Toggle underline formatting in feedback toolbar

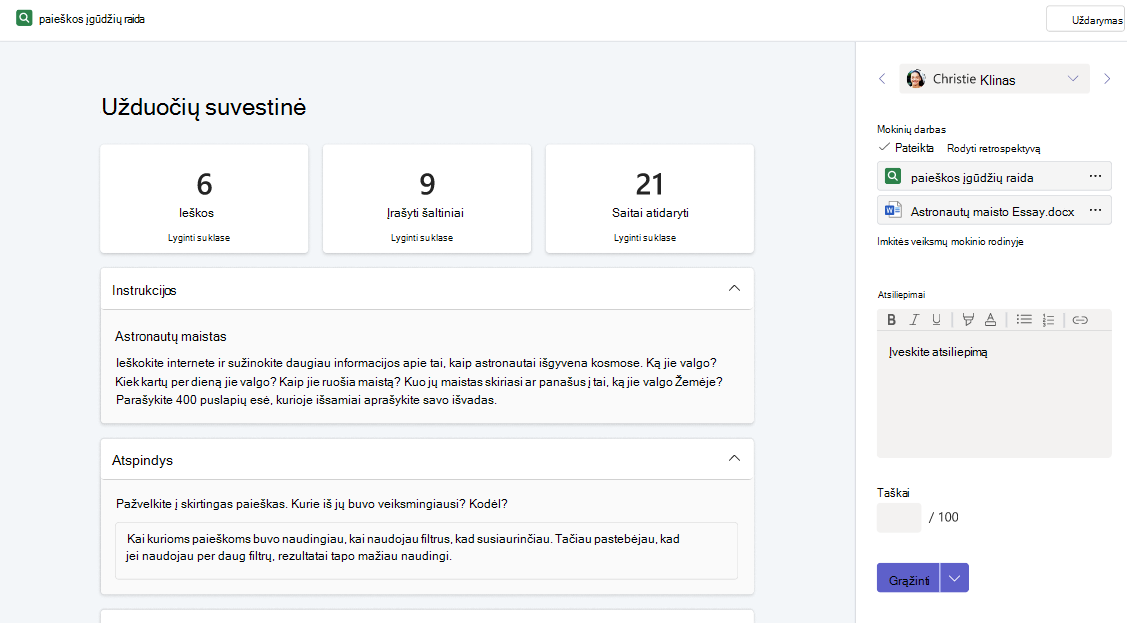(x=936, y=320)
